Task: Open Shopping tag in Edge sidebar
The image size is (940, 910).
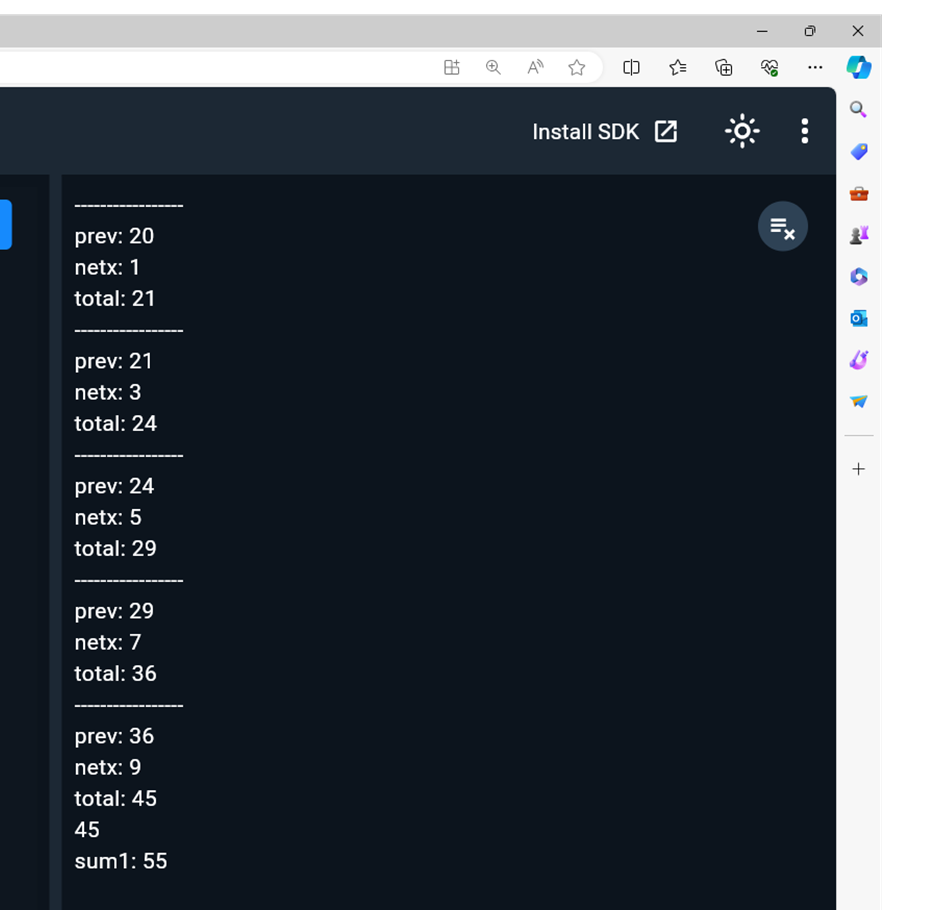Action: (858, 151)
